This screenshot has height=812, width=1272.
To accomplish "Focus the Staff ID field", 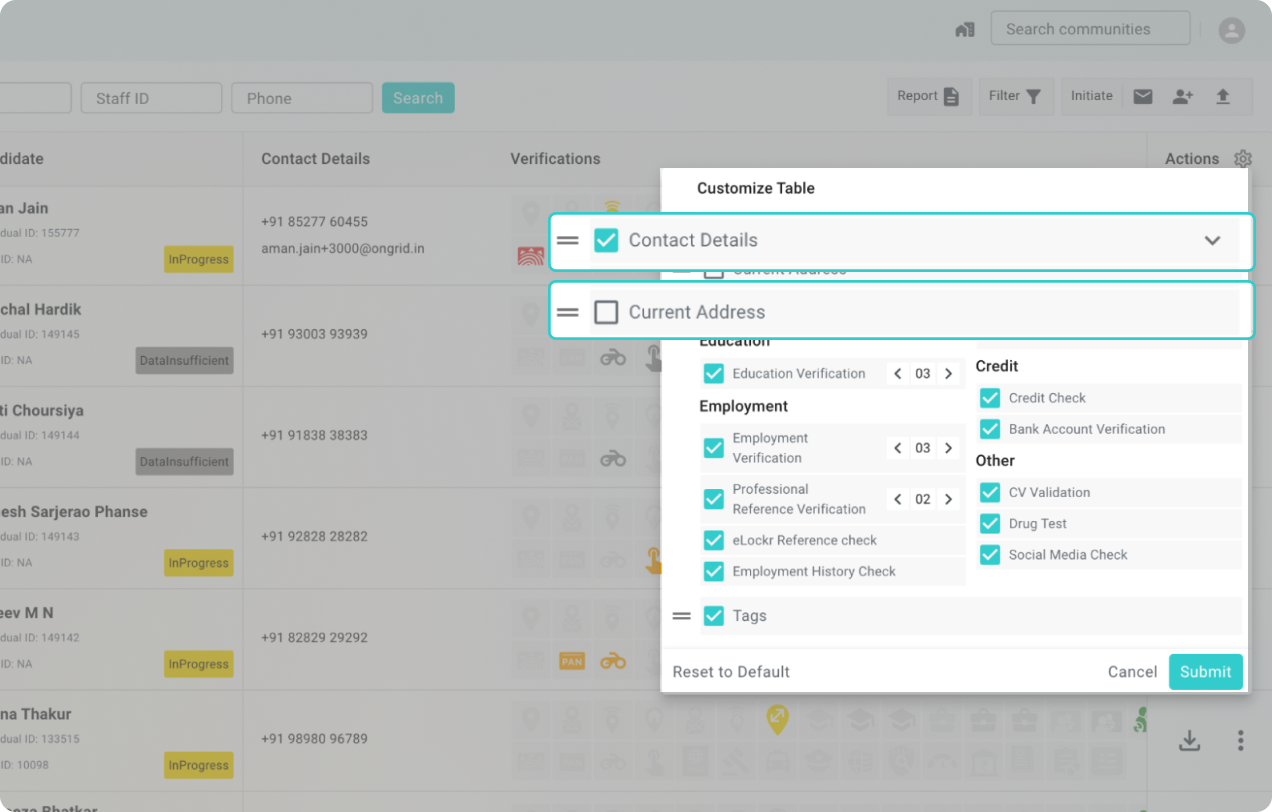I will click(x=151, y=98).
